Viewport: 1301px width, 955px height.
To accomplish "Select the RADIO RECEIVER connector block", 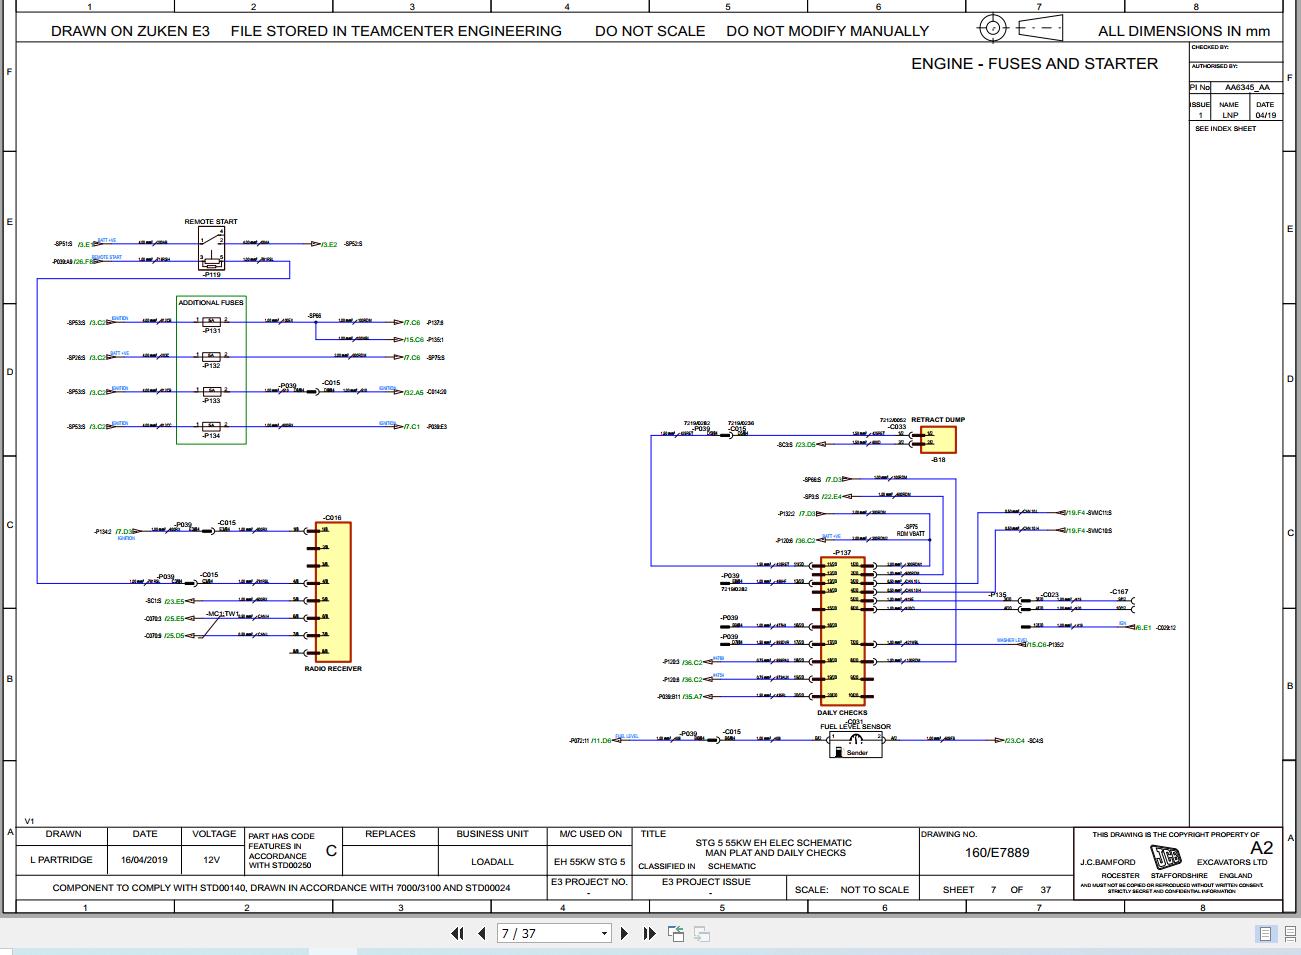I will (x=331, y=590).
